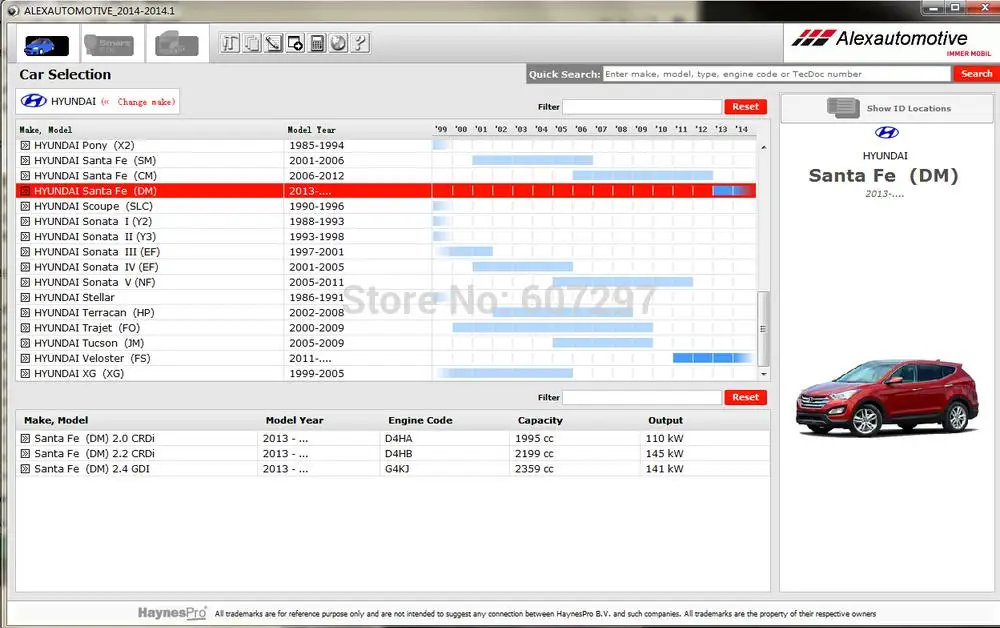Click the Output column header
Viewport: 1000px width, 628px height.
click(x=665, y=420)
